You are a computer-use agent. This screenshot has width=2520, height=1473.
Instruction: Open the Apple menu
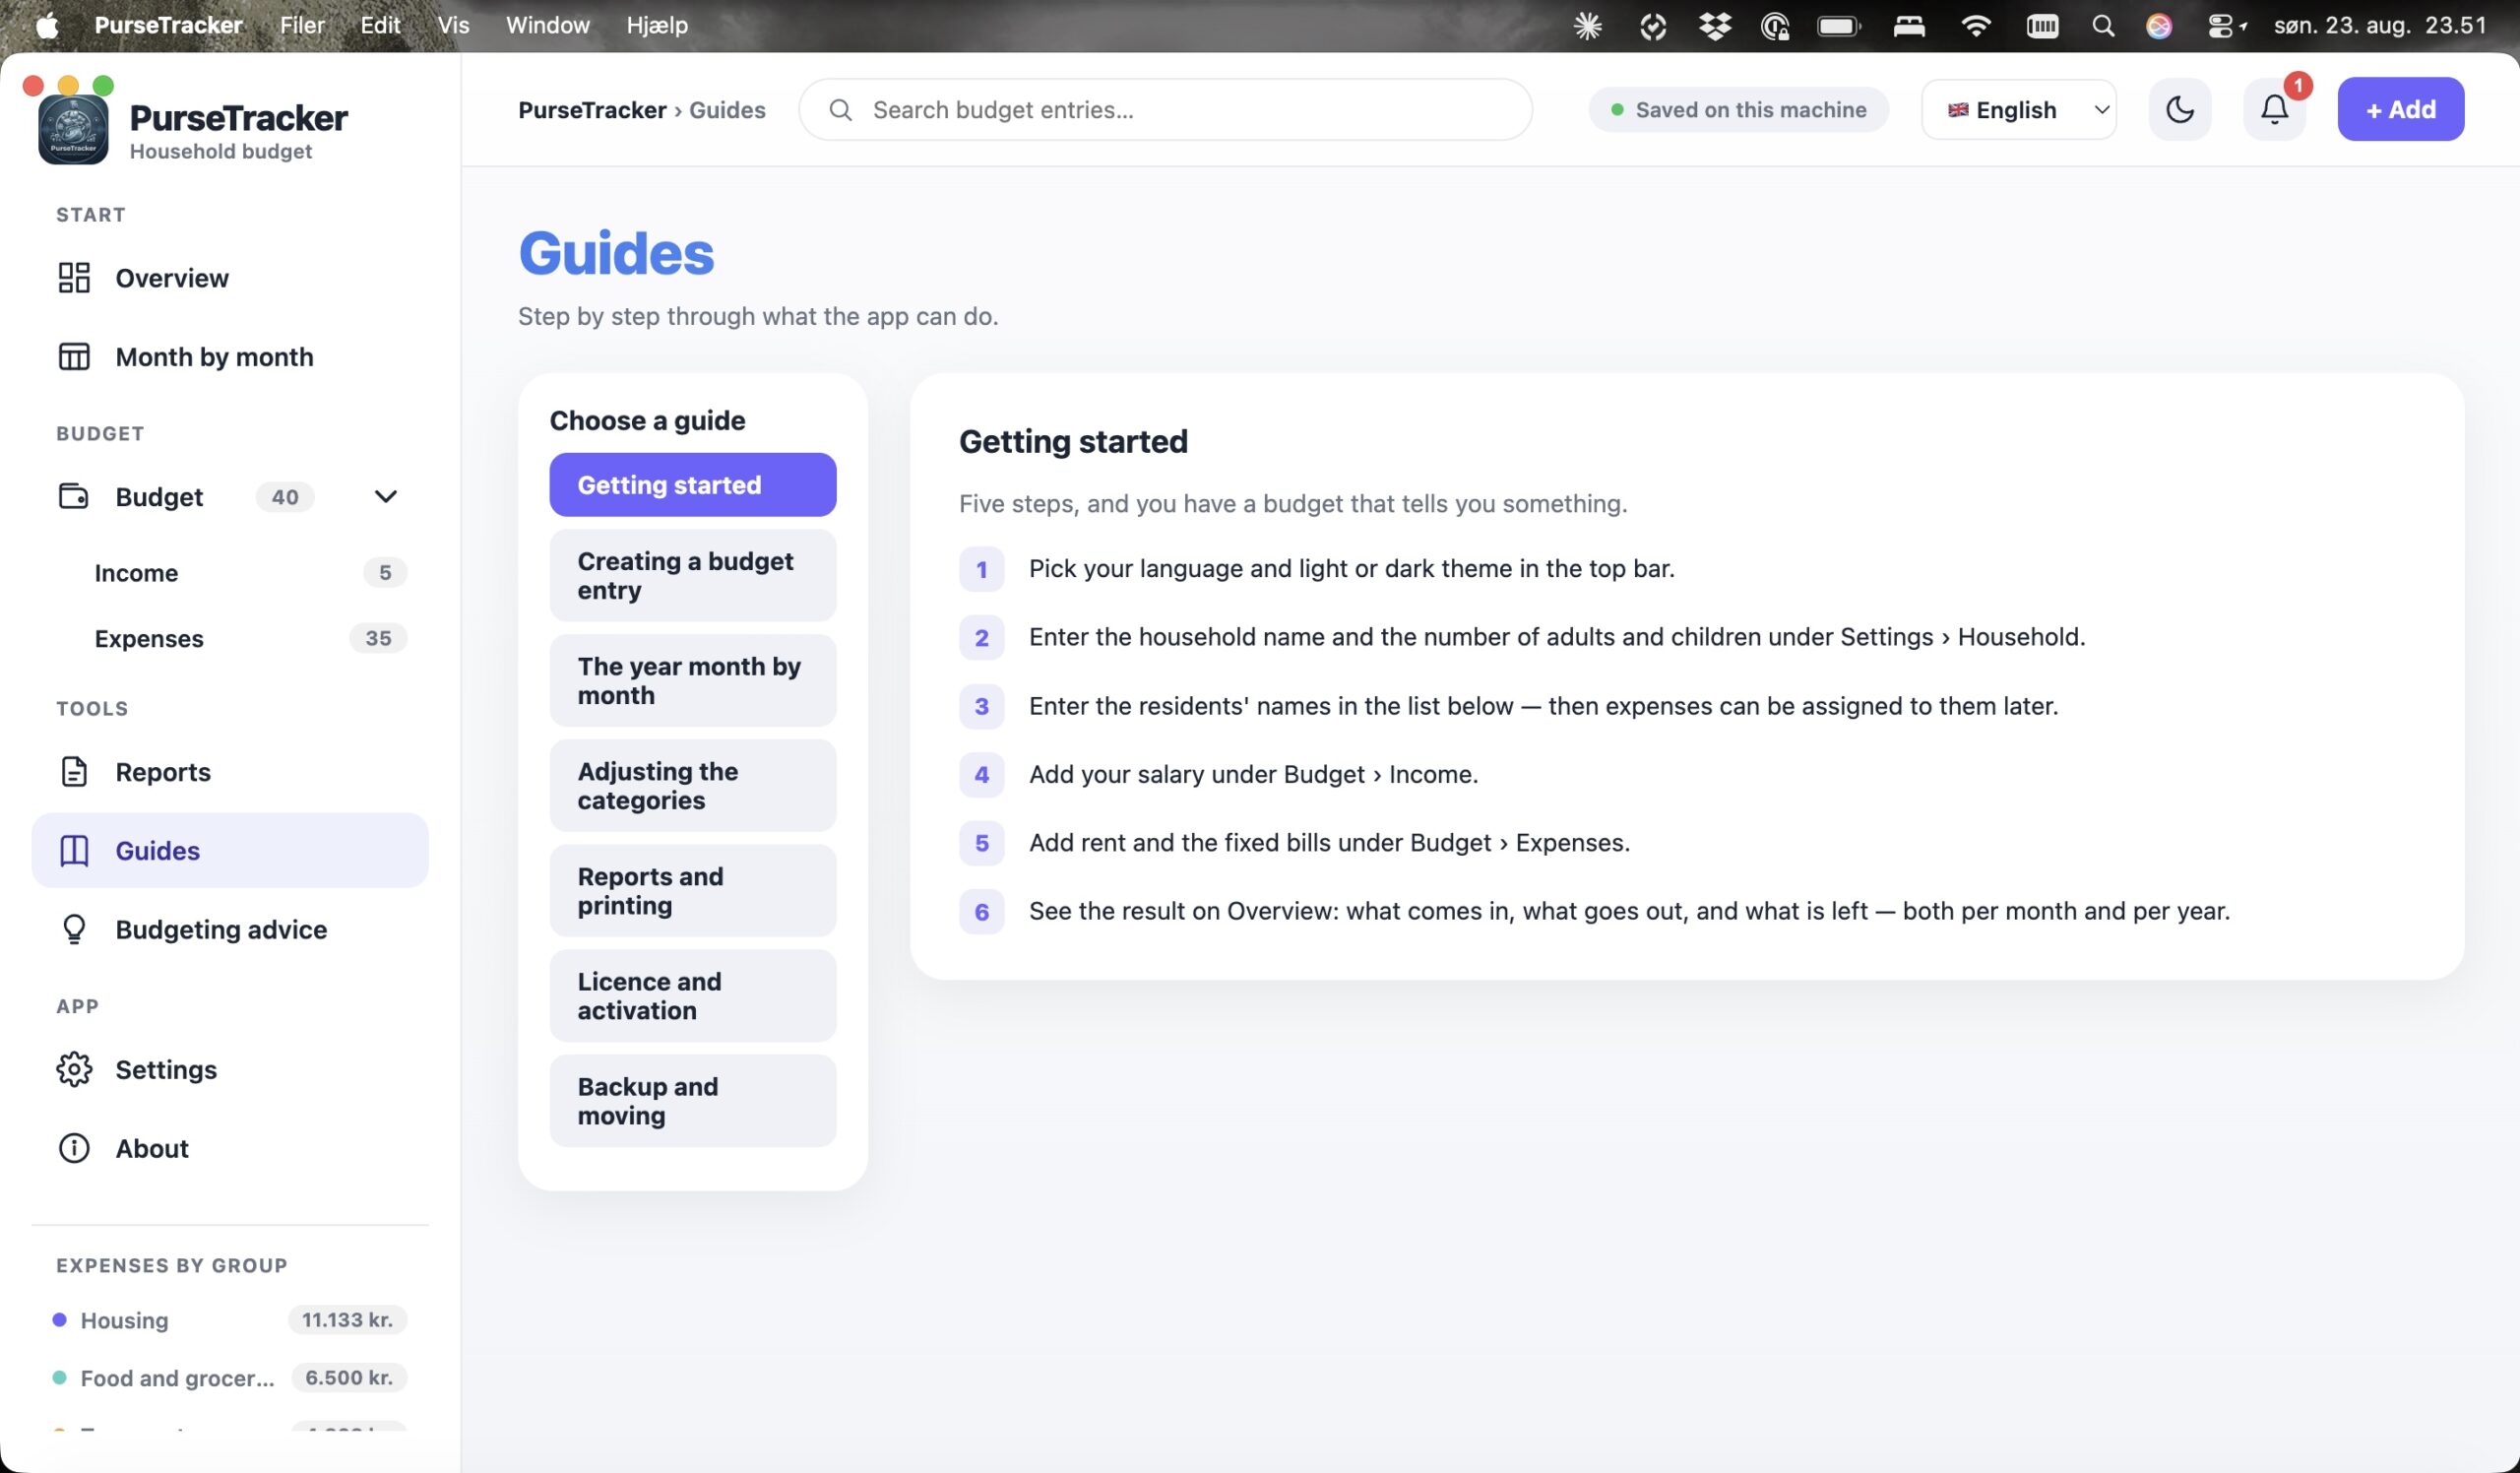pyautogui.click(x=46, y=25)
